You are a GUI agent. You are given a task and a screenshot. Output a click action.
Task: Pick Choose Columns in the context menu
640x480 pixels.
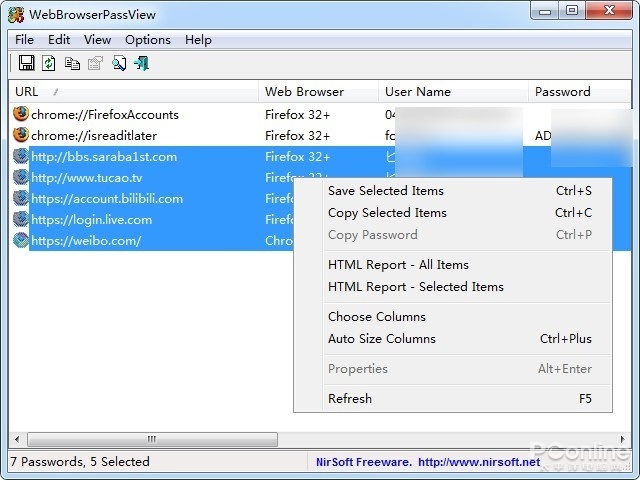376,317
